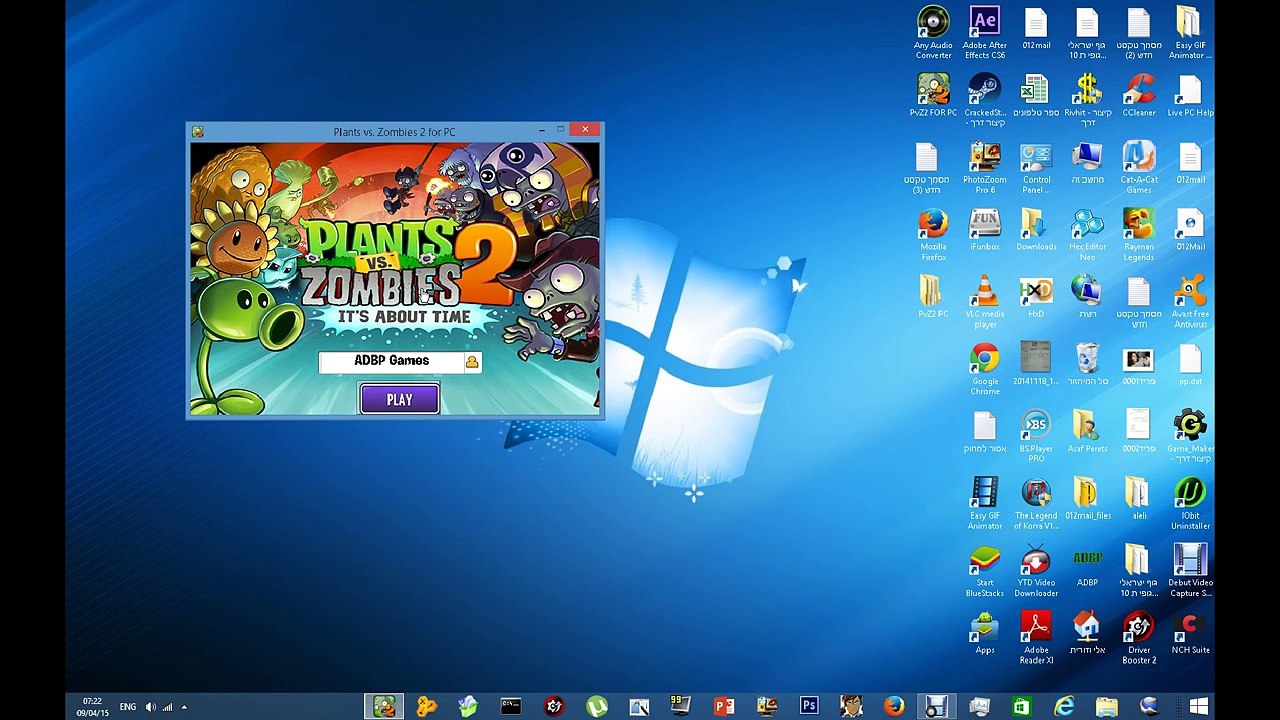Open Any Audio Converter desktop shortcut
The height and width of the screenshot is (720, 1280).
pos(933,32)
